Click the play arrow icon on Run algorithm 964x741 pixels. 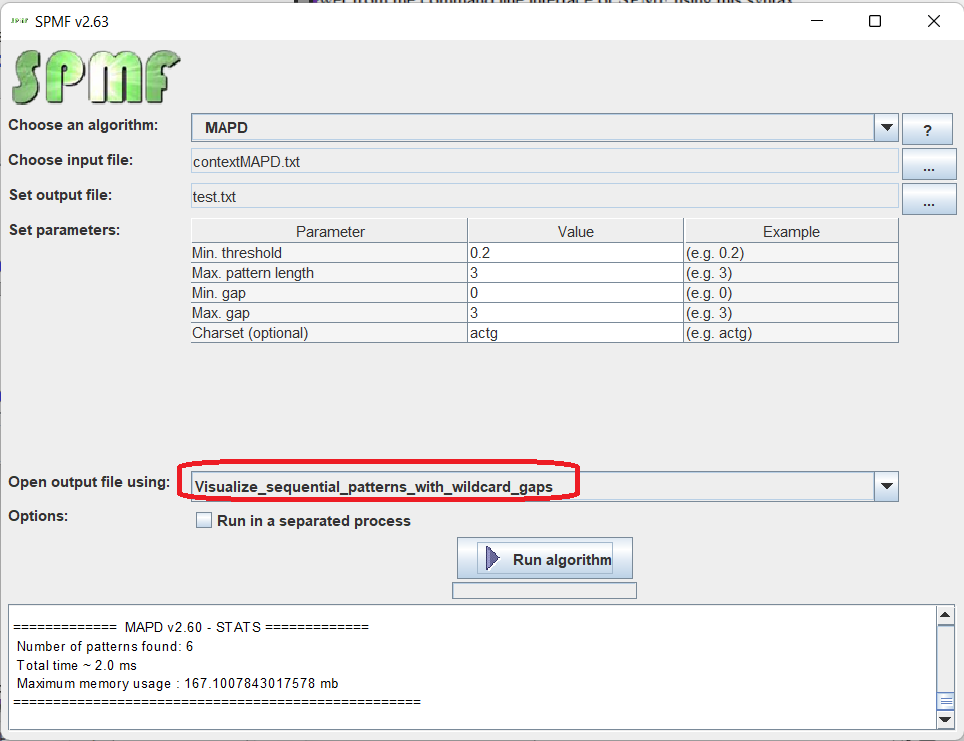pos(493,559)
